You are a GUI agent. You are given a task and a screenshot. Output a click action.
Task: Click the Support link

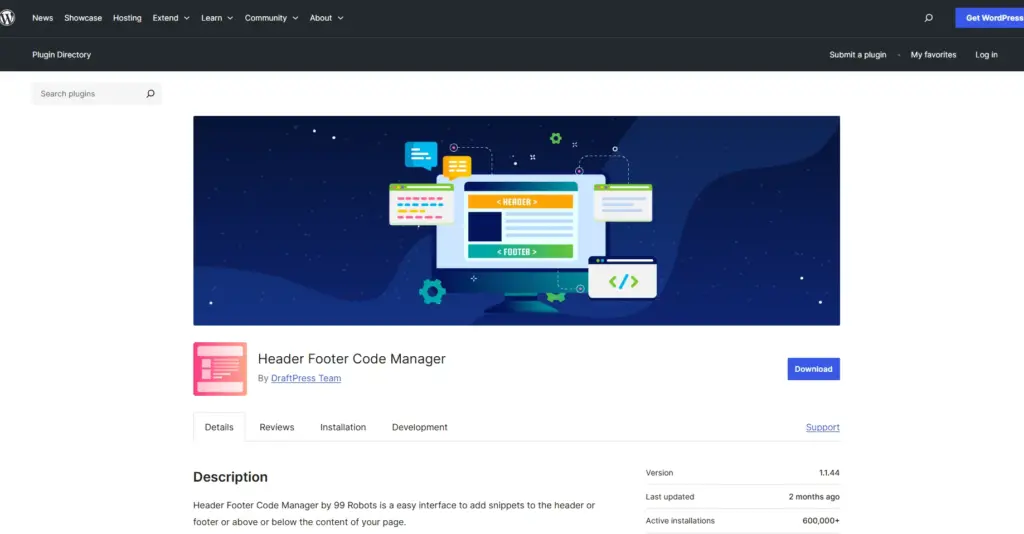click(x=822, y=427)
